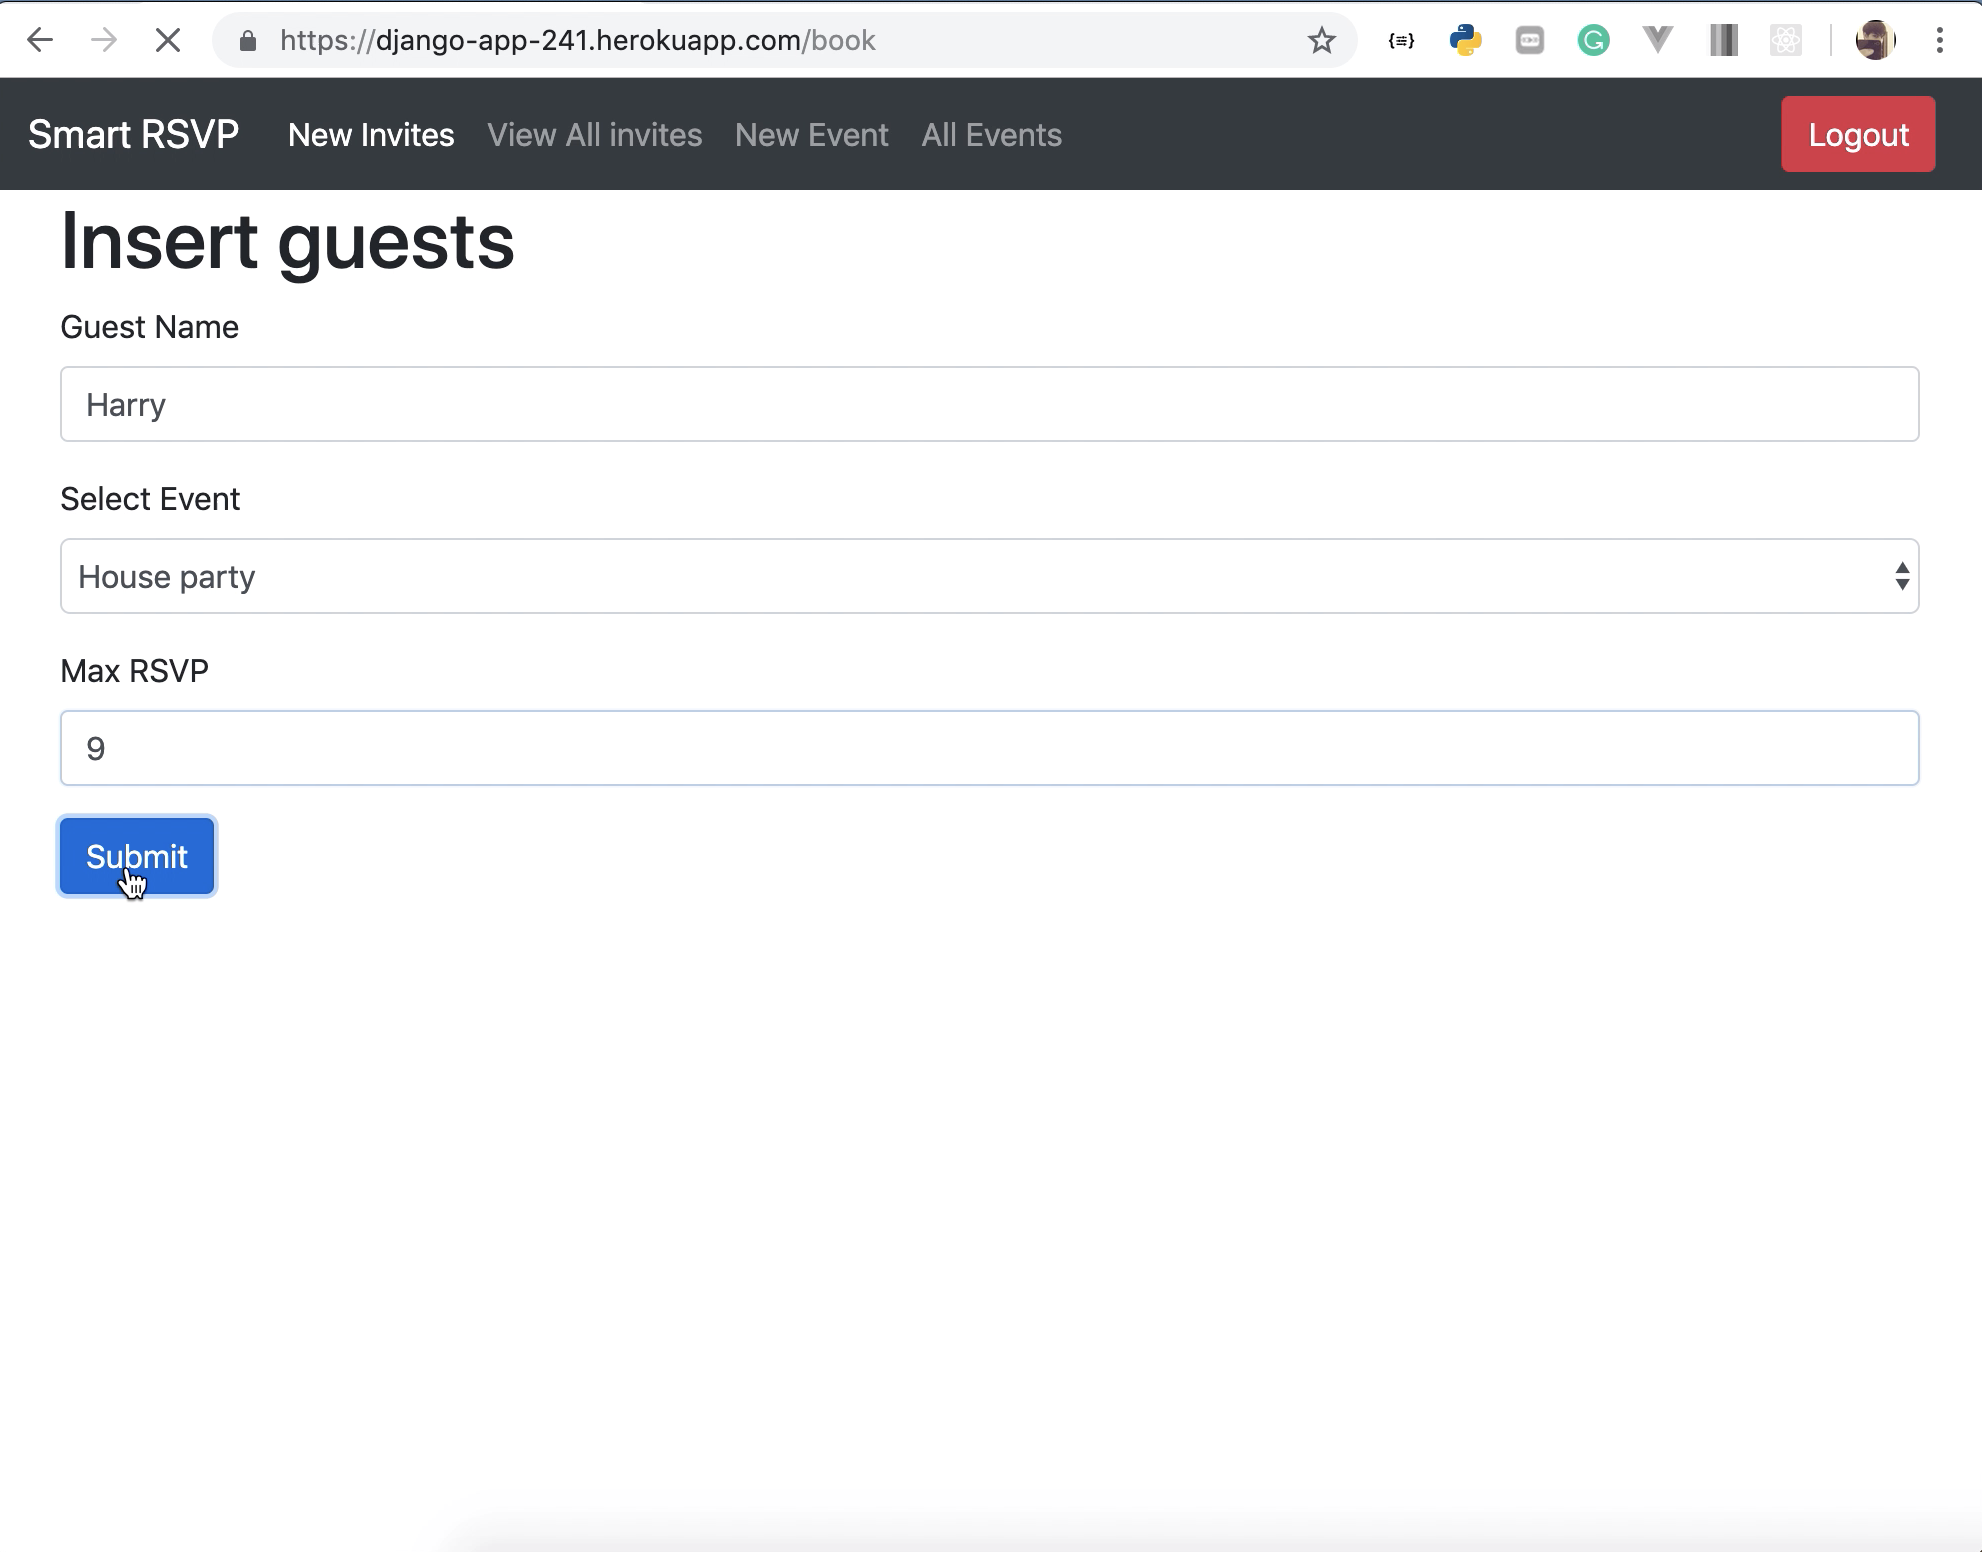Open the Vue devtools extension
Screen dimensions: 1982x1552
click(x=1657, y=40)
